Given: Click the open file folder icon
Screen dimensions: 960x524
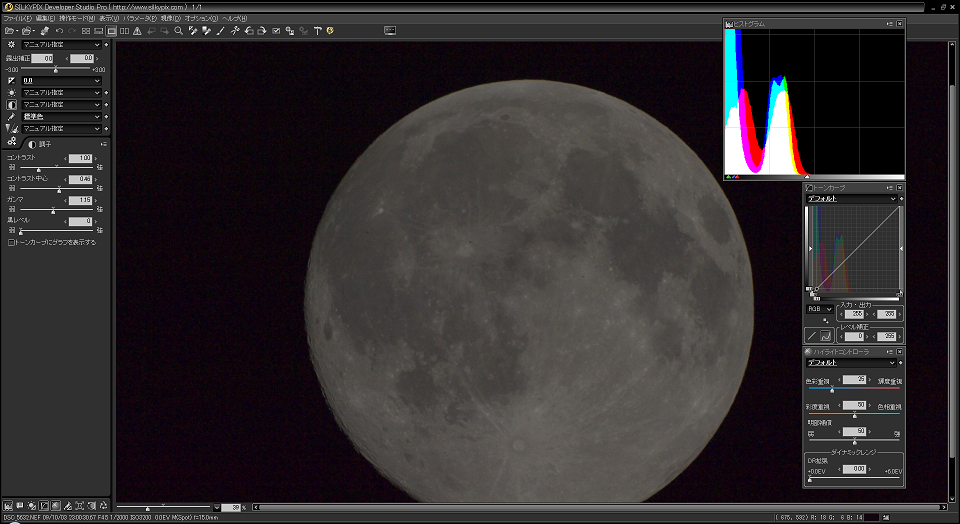Looking at the screenshot, I should 9,31.
